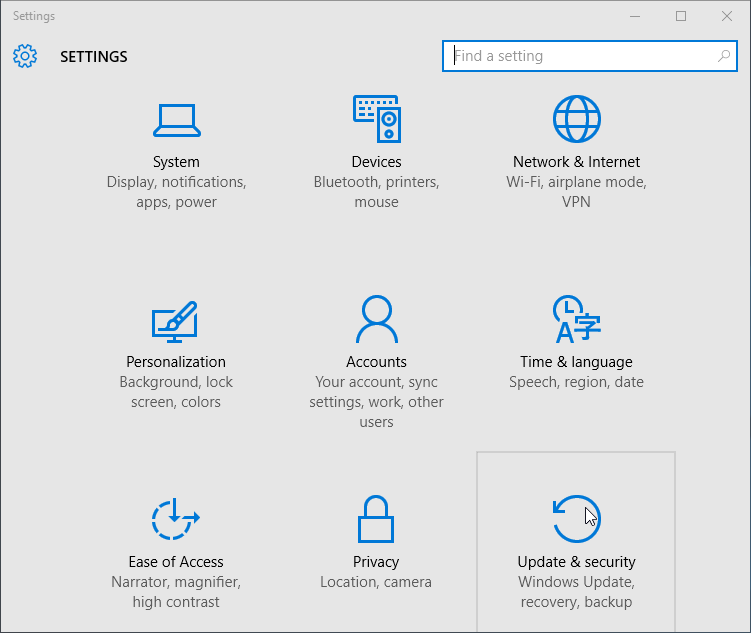The image size is (751, 633).
Task: Open the Network & Internet globe icon
Action: (x=577, y=119)
